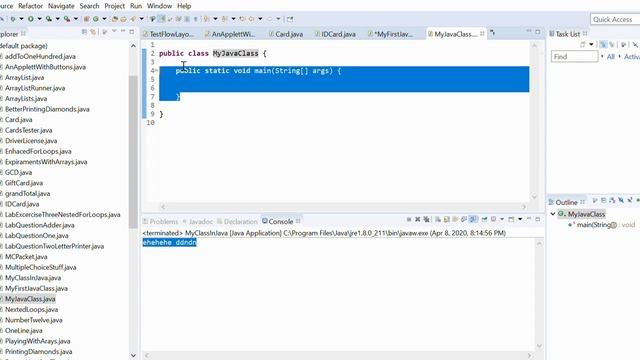Click Remove Launch X icon in Console
The height and width of the screenshot is (360, 640).
[x=418, y=220]
